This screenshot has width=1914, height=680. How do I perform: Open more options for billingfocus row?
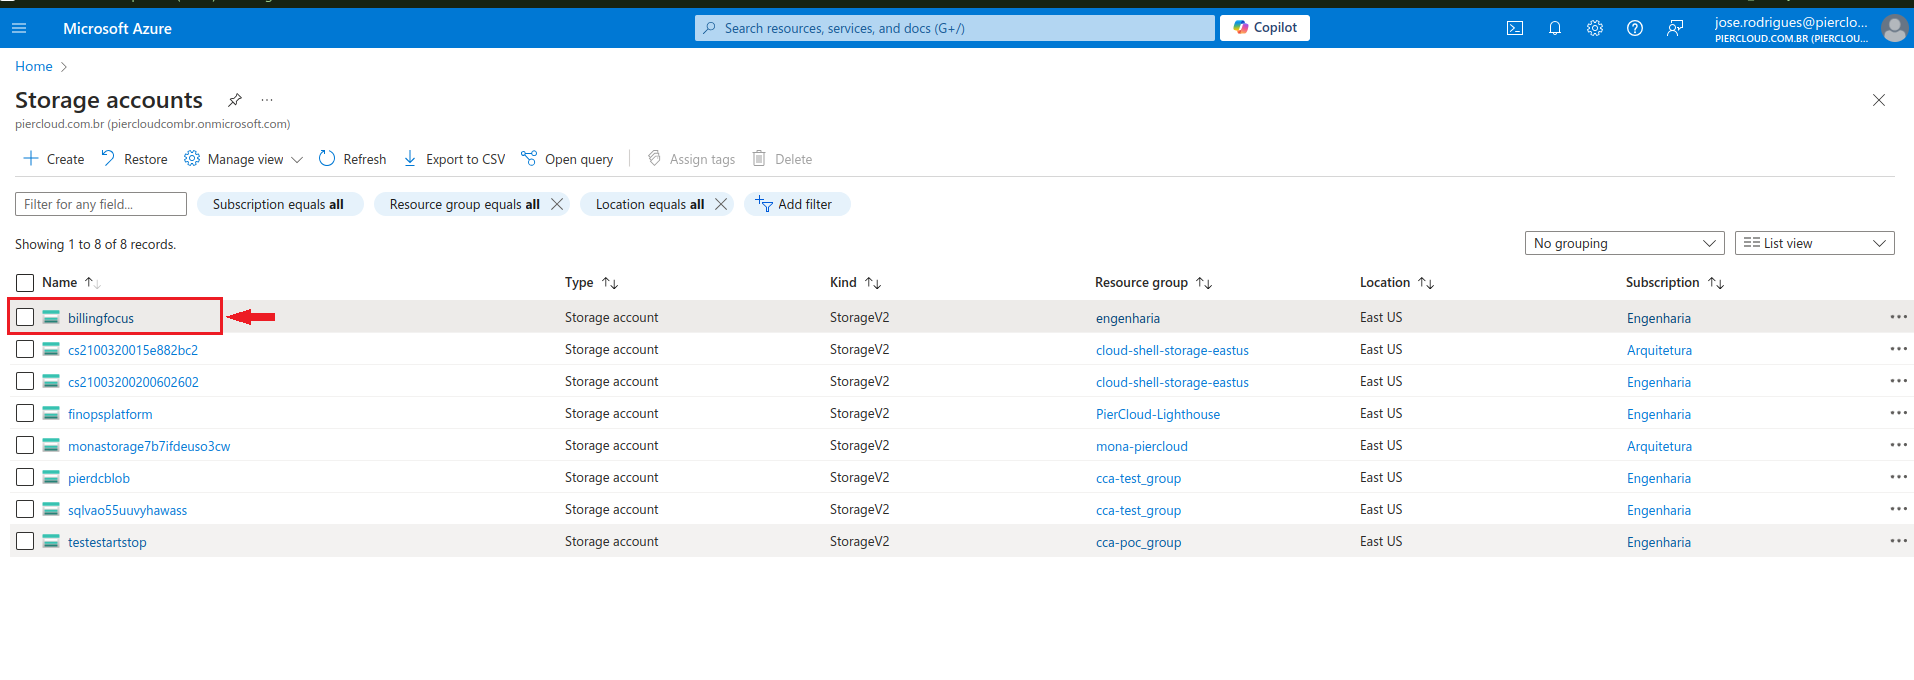tap(1898, 317)
